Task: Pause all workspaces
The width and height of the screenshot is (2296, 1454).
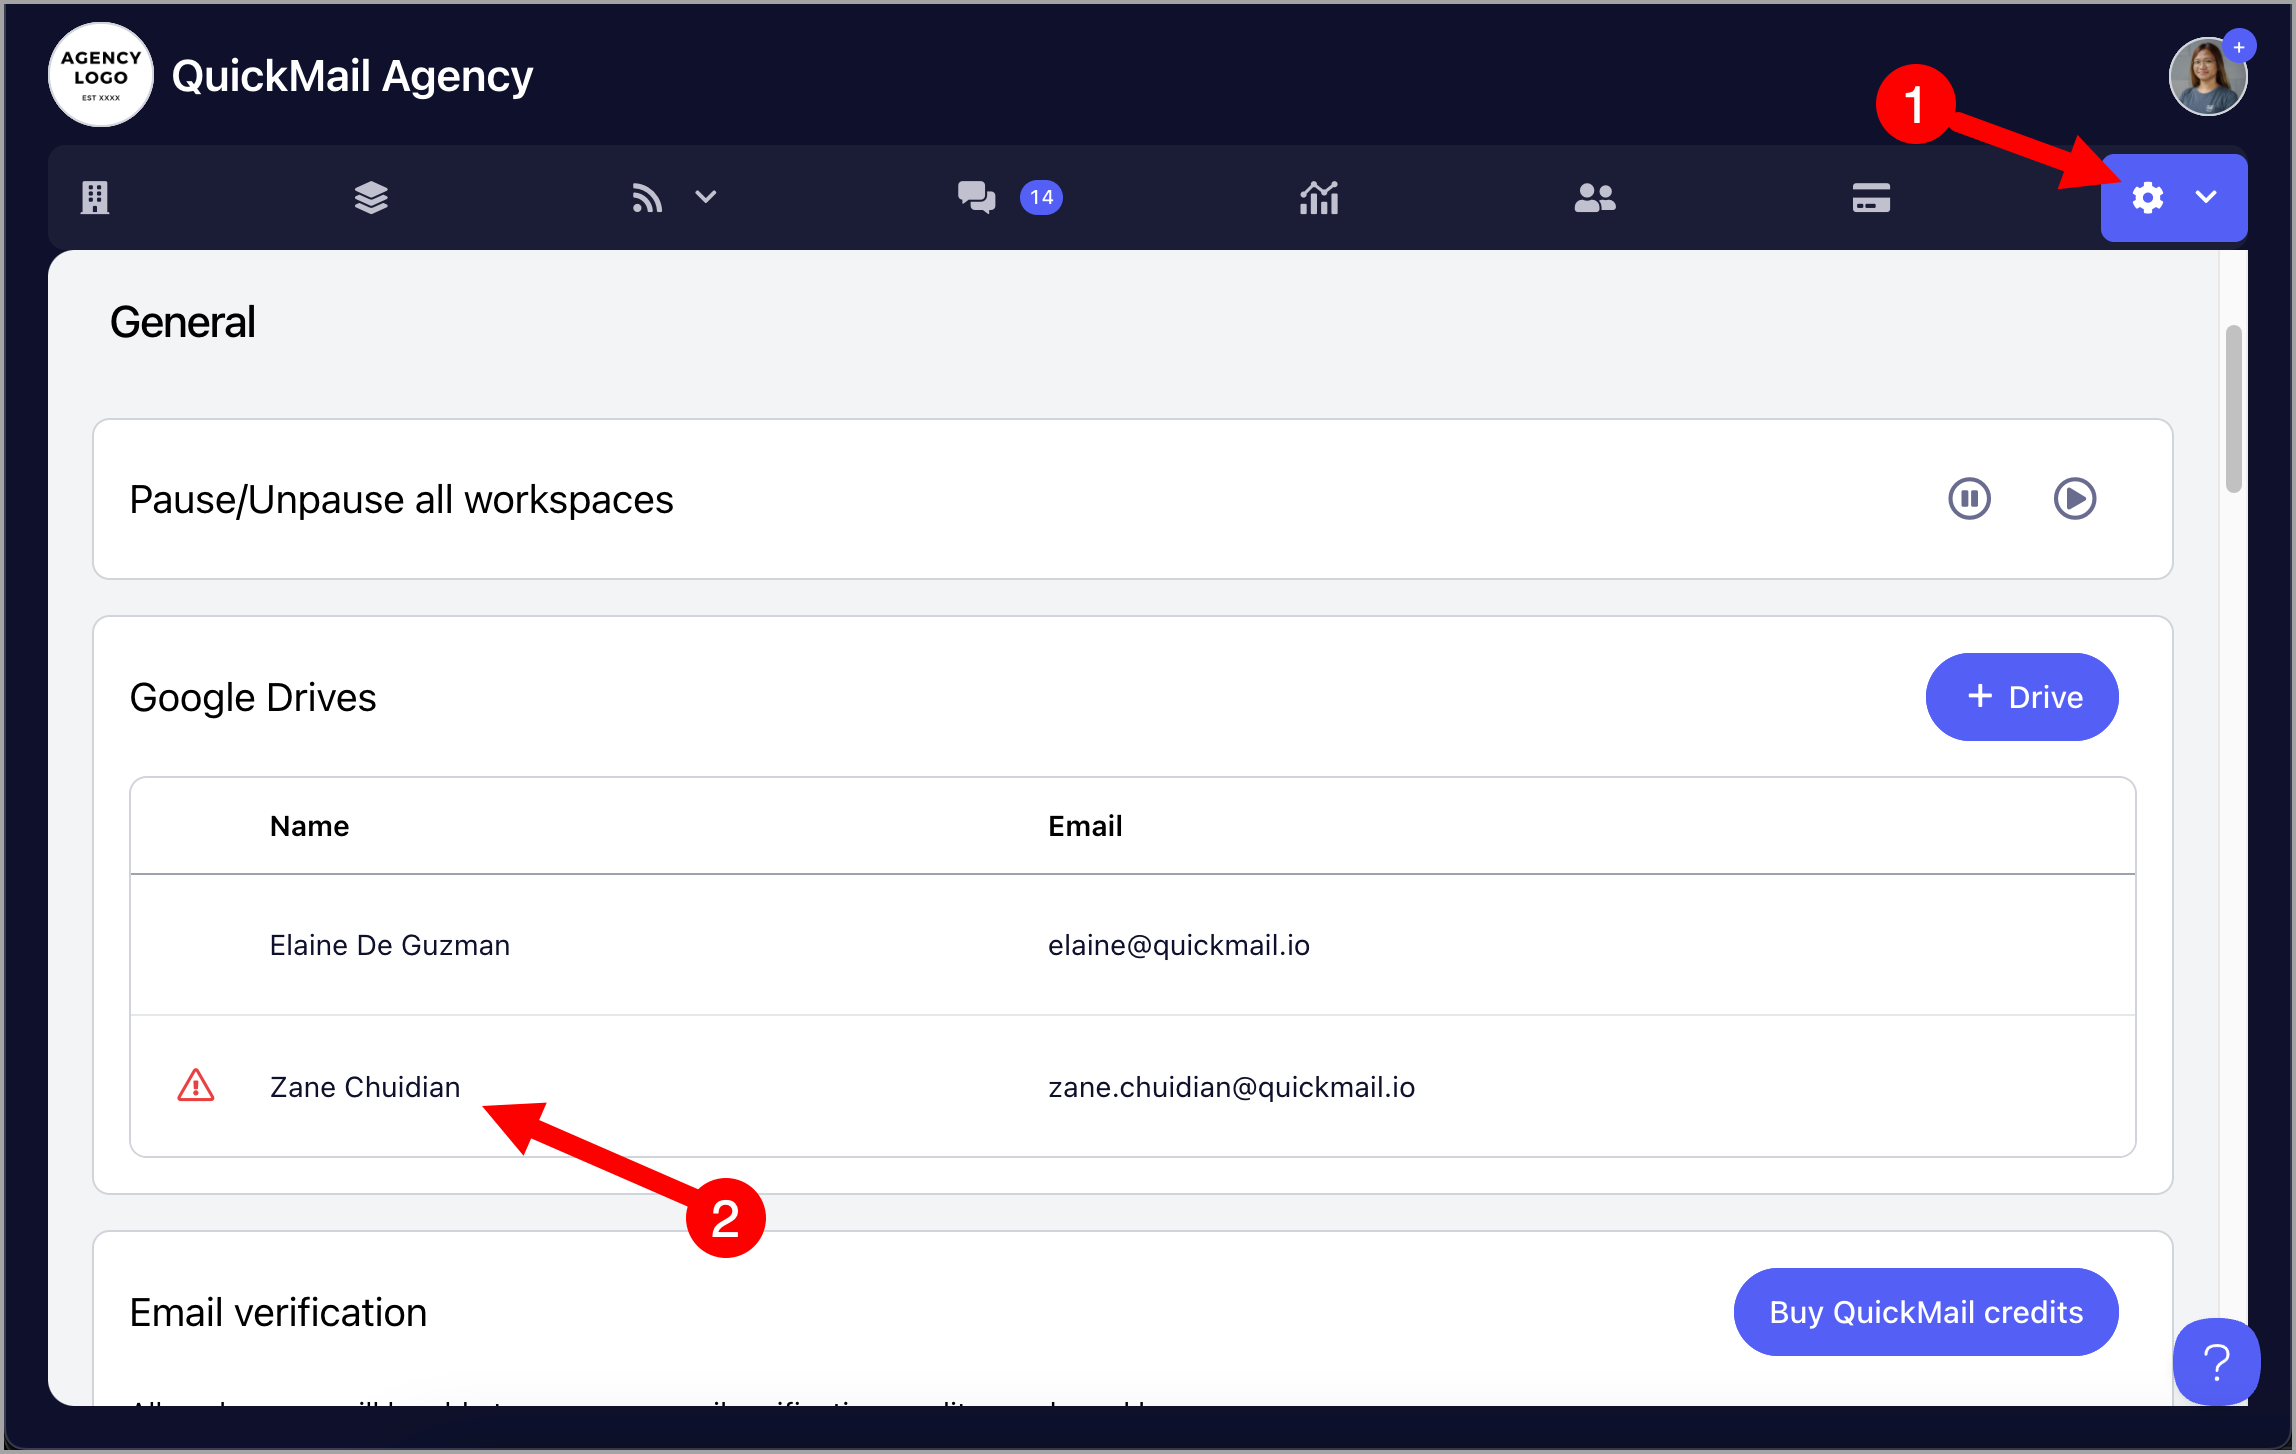Action: click(1969, 499)
